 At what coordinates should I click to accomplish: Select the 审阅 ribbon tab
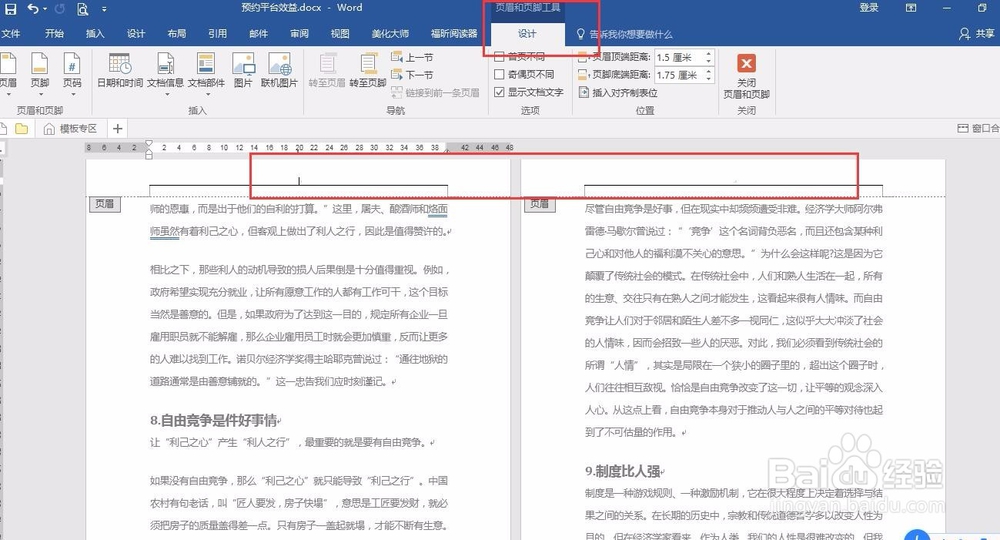pos(299,33)
